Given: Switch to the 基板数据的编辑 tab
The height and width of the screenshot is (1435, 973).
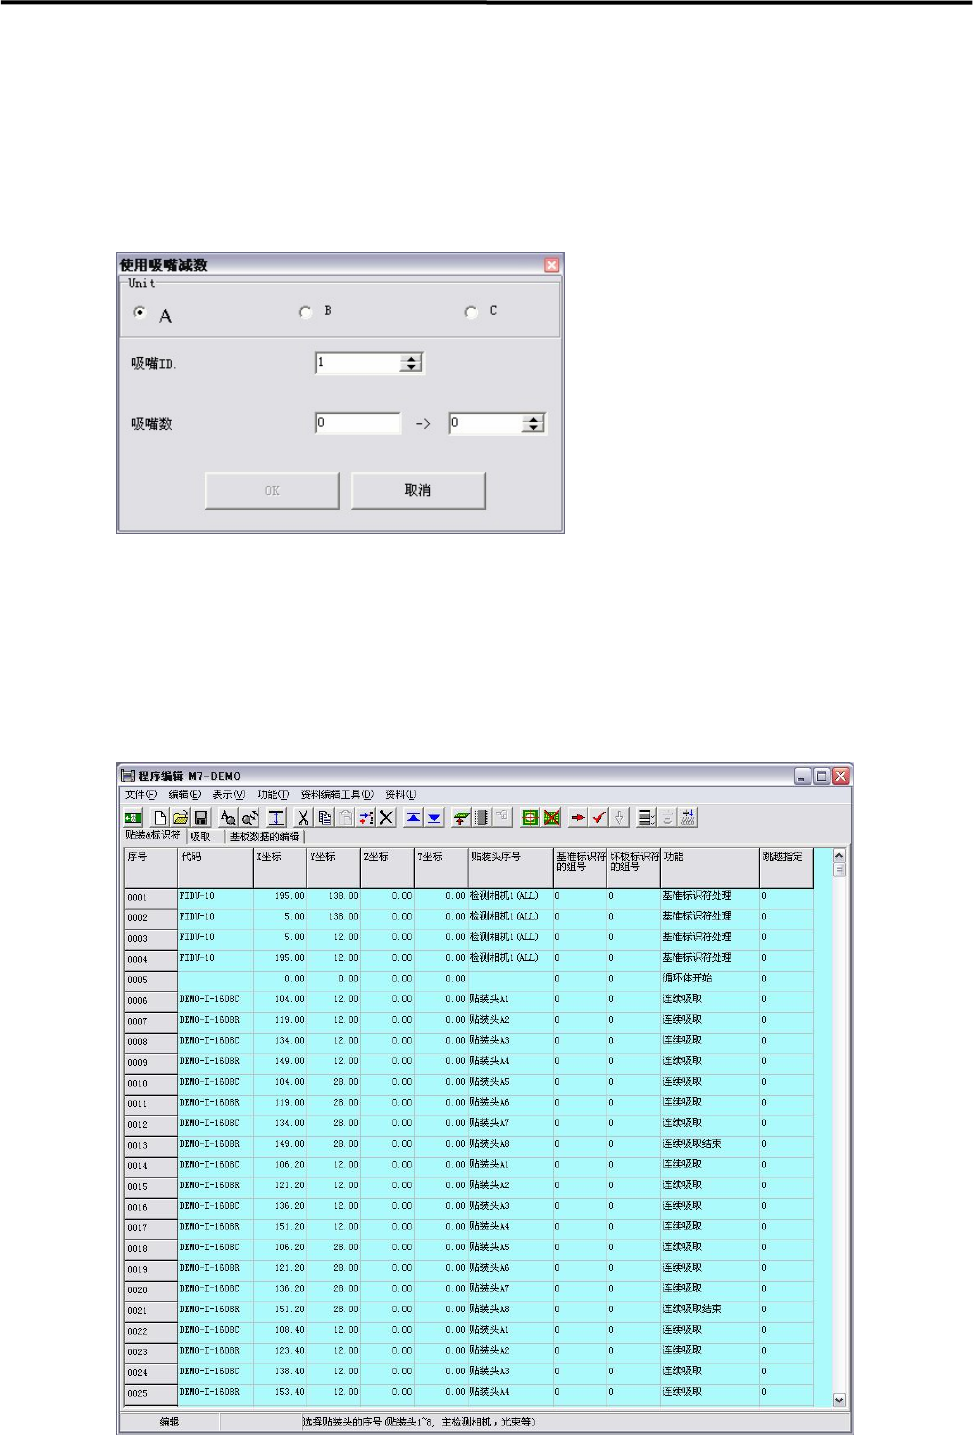Looking at the screenshot, I should click(265, 837).
